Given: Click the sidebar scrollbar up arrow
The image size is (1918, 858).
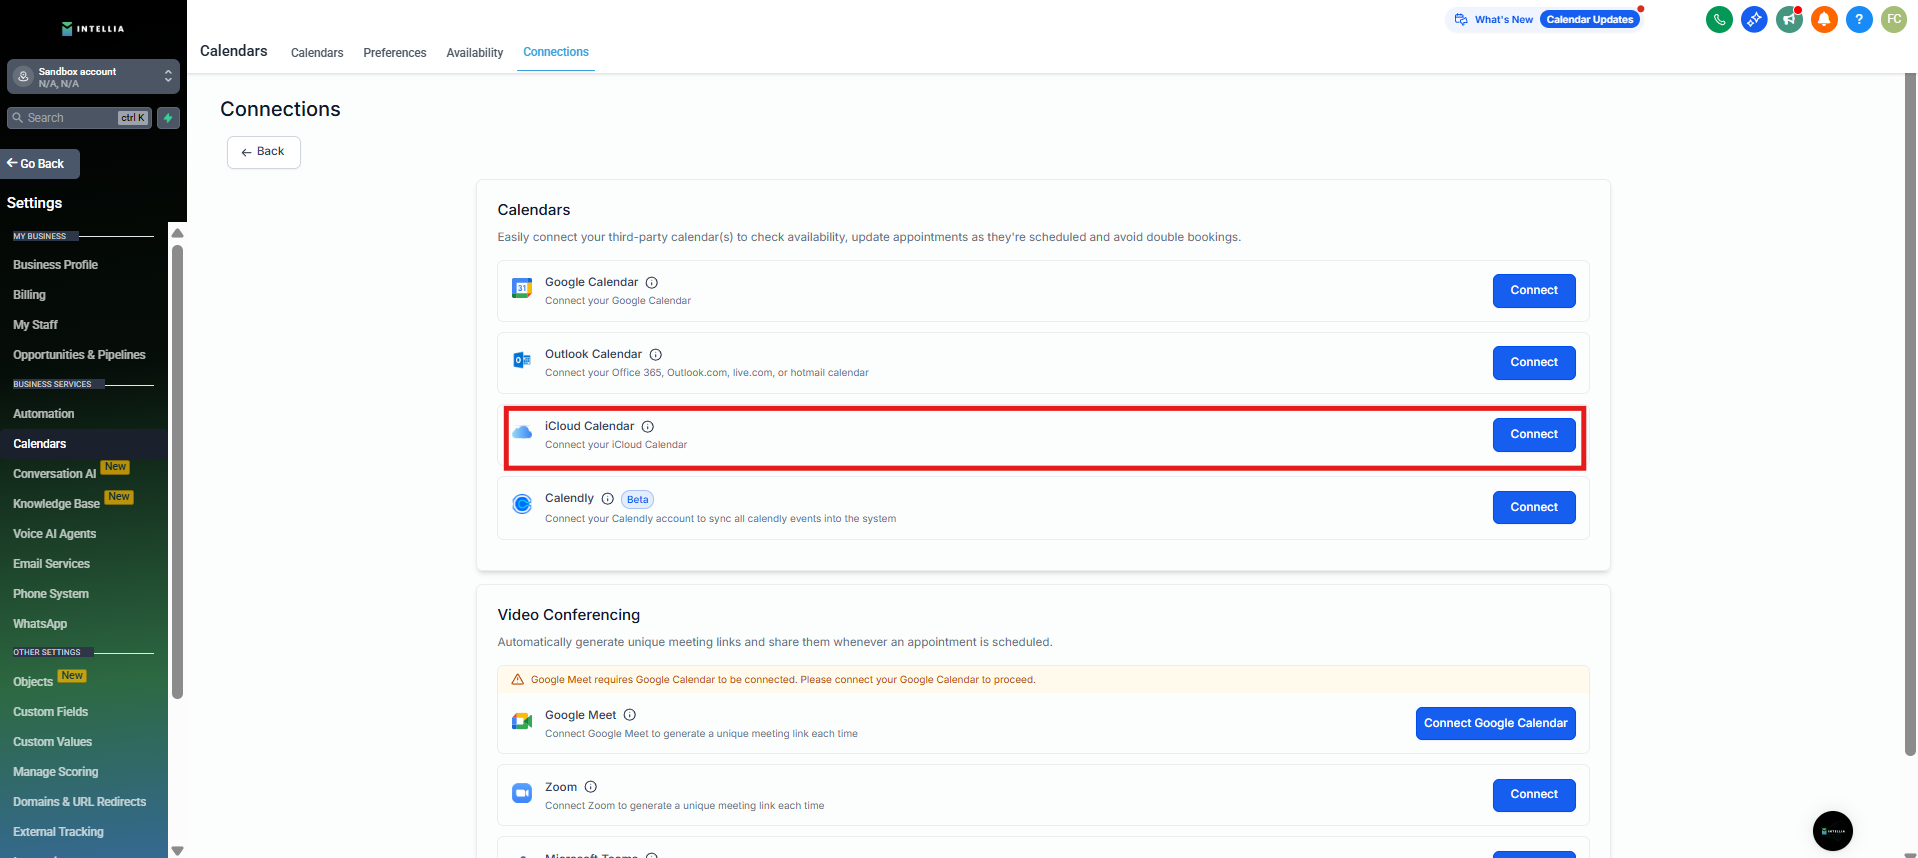Looking at the screenshot, I should [x=177, y=233].
